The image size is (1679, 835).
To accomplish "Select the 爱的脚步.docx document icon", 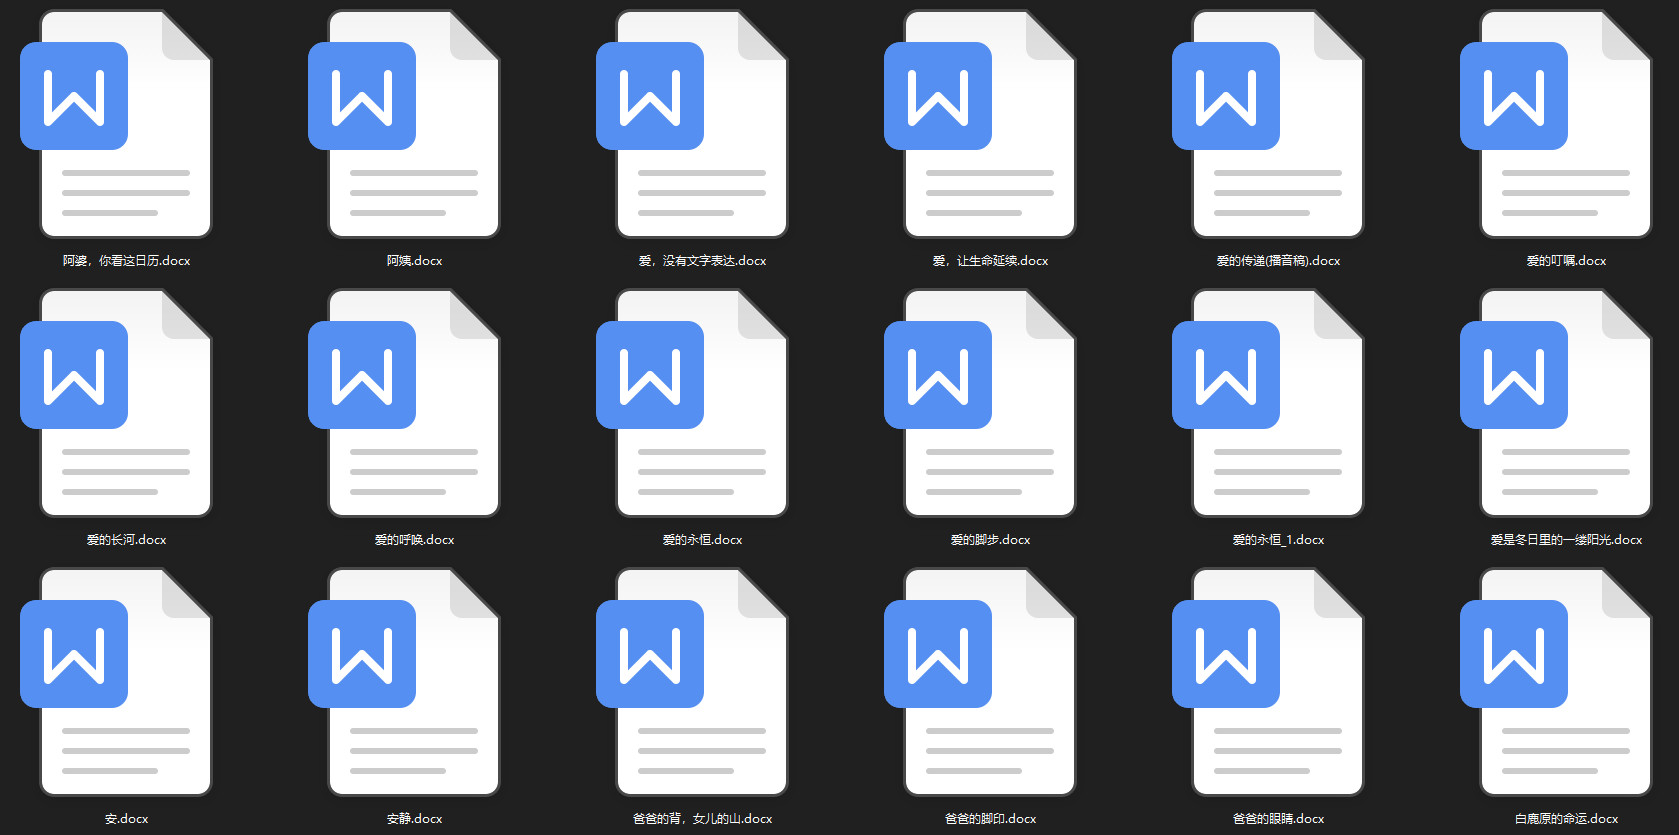I will [980, 403].
